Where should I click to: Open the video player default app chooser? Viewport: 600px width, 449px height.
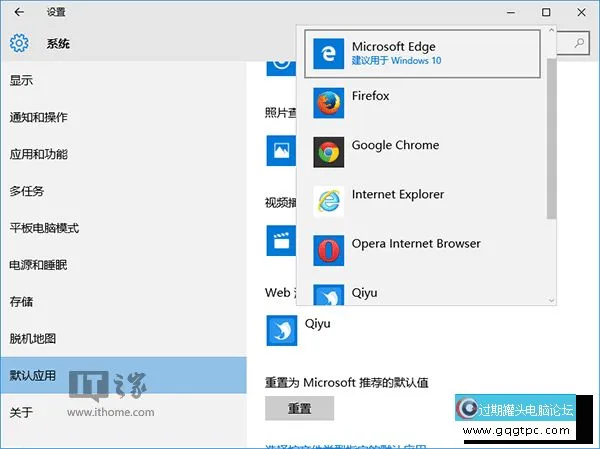pos(280,240)
